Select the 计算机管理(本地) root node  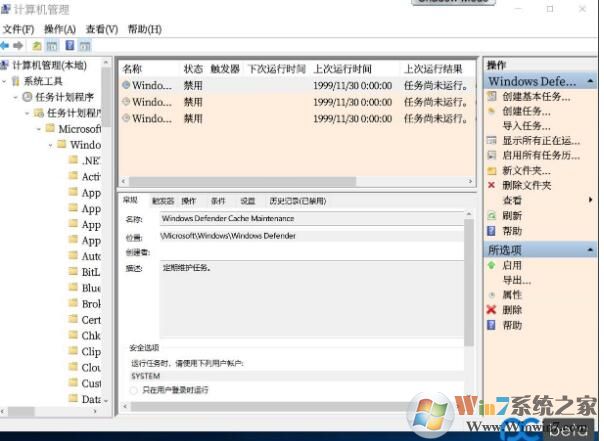click(49, 65)
